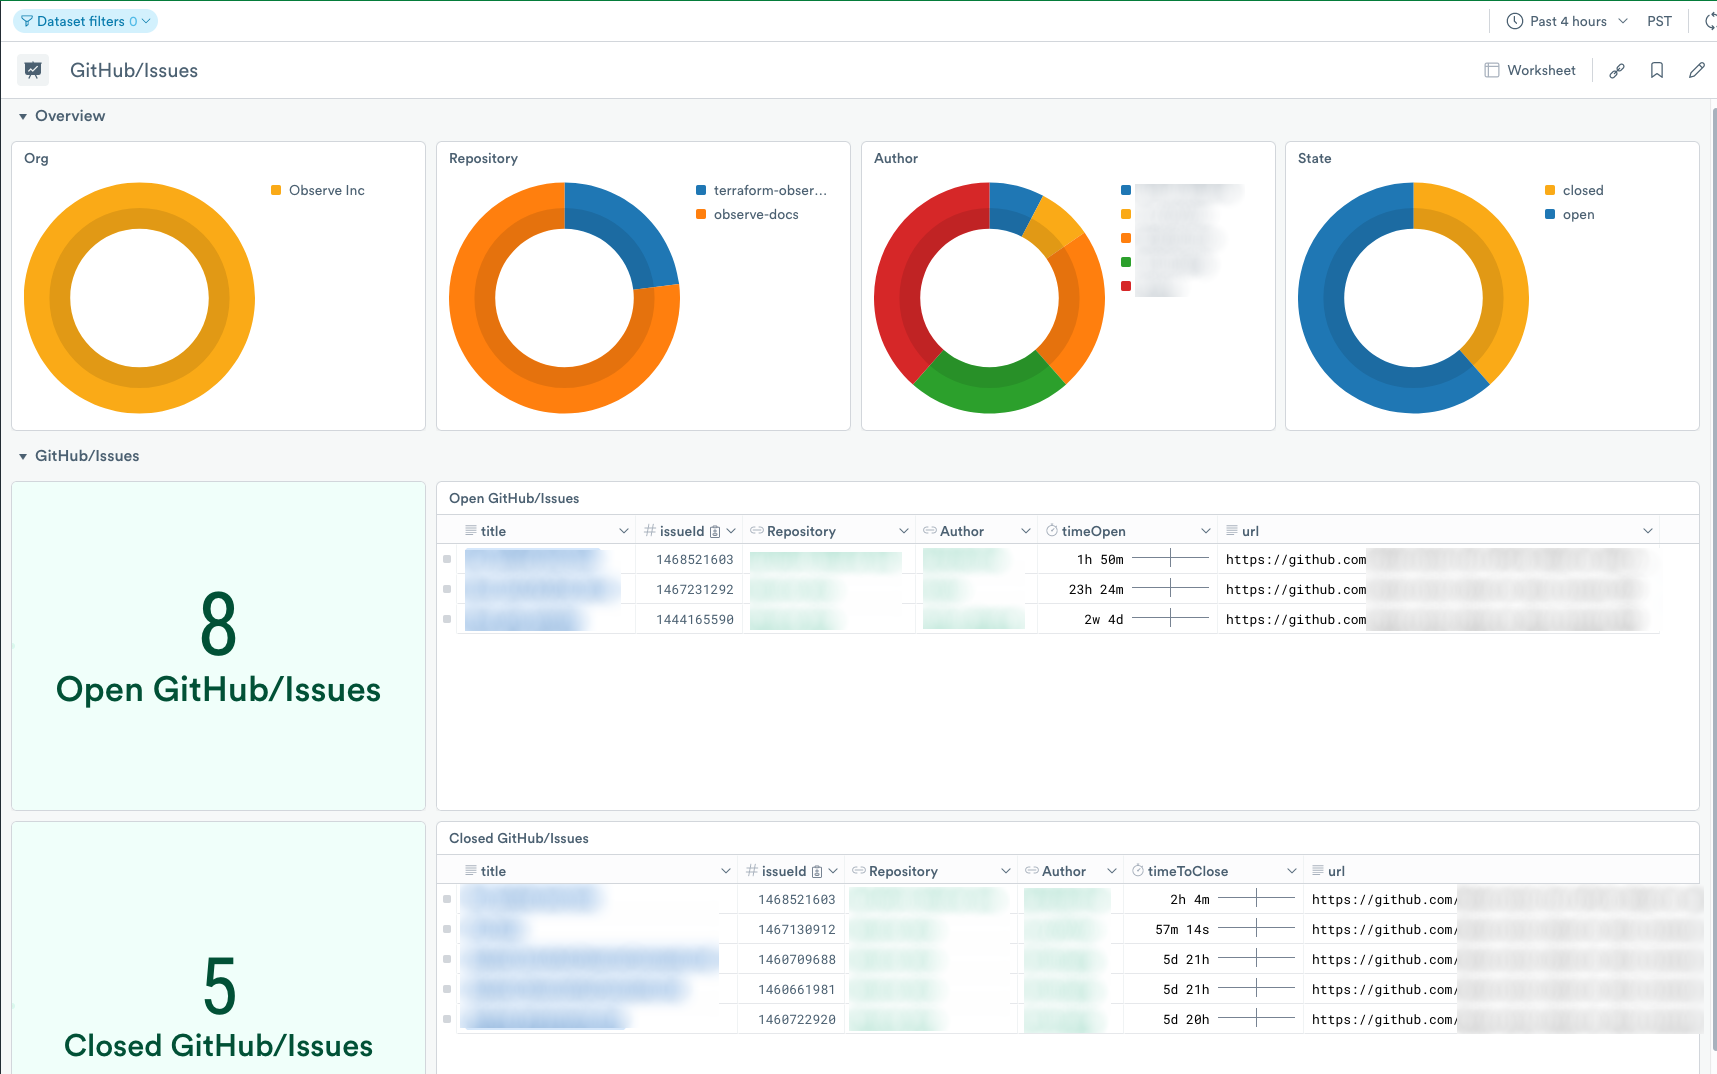This screenshot has width=1717, height=1074.
Task: Click the red Author legend swatch
Action: pyautogui.click(x=1126, y=286)
